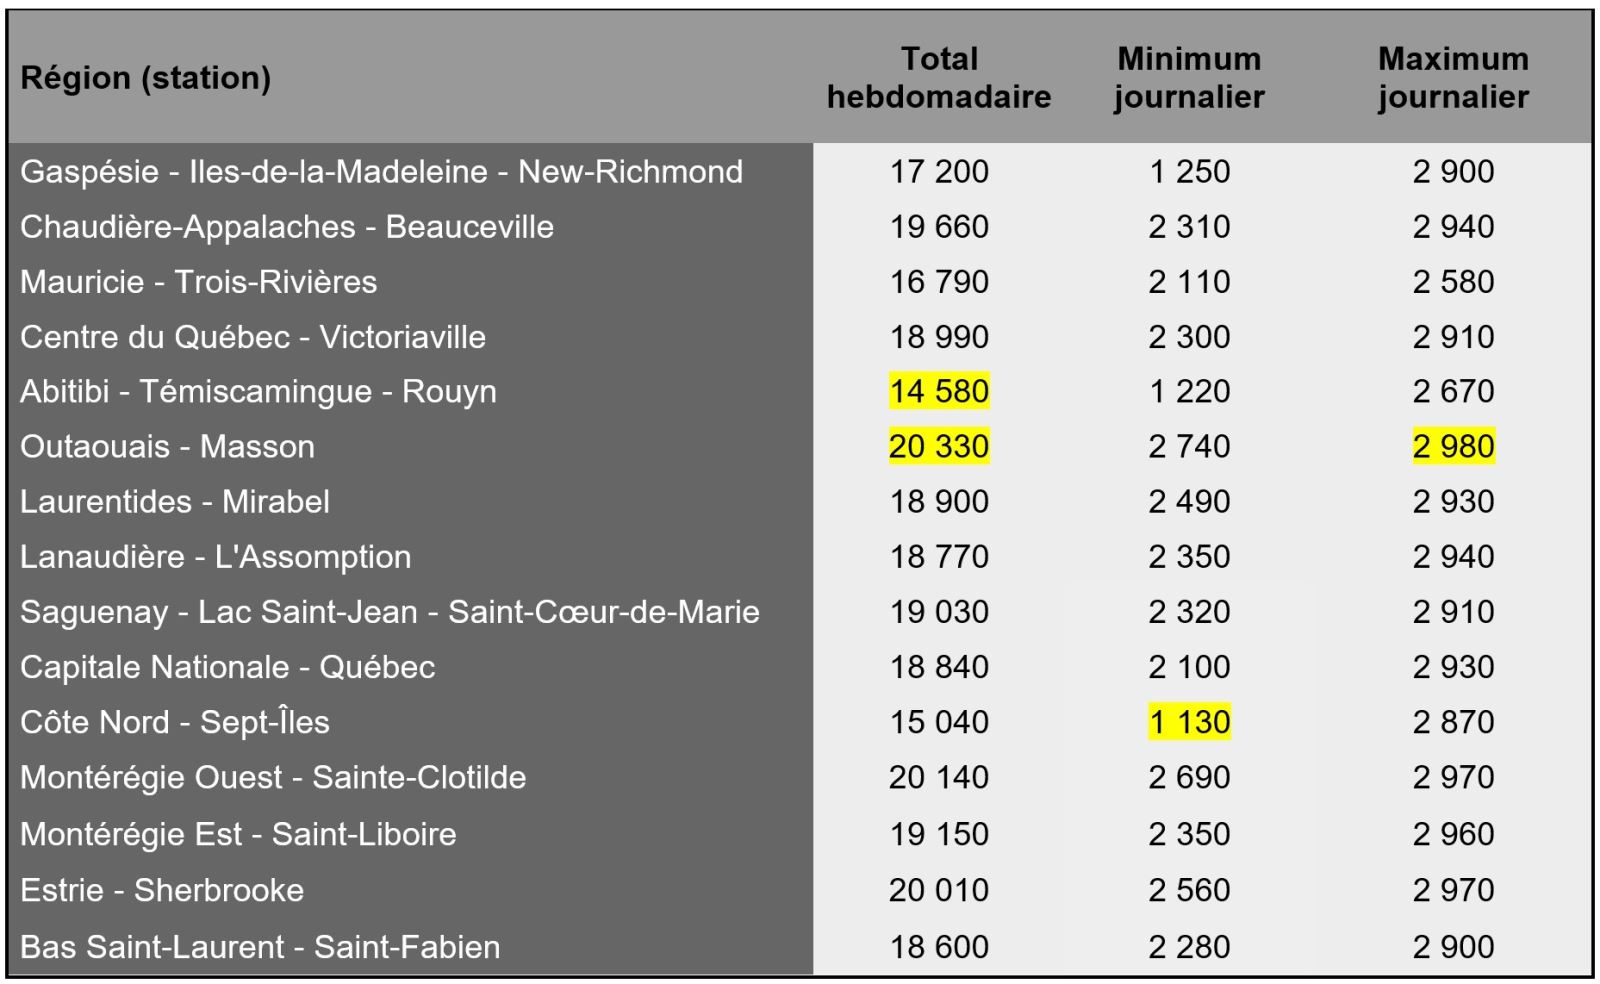Select the 17 200 weekly total cell
Screen dimensions: 1600x984
(x=939, y=172)
